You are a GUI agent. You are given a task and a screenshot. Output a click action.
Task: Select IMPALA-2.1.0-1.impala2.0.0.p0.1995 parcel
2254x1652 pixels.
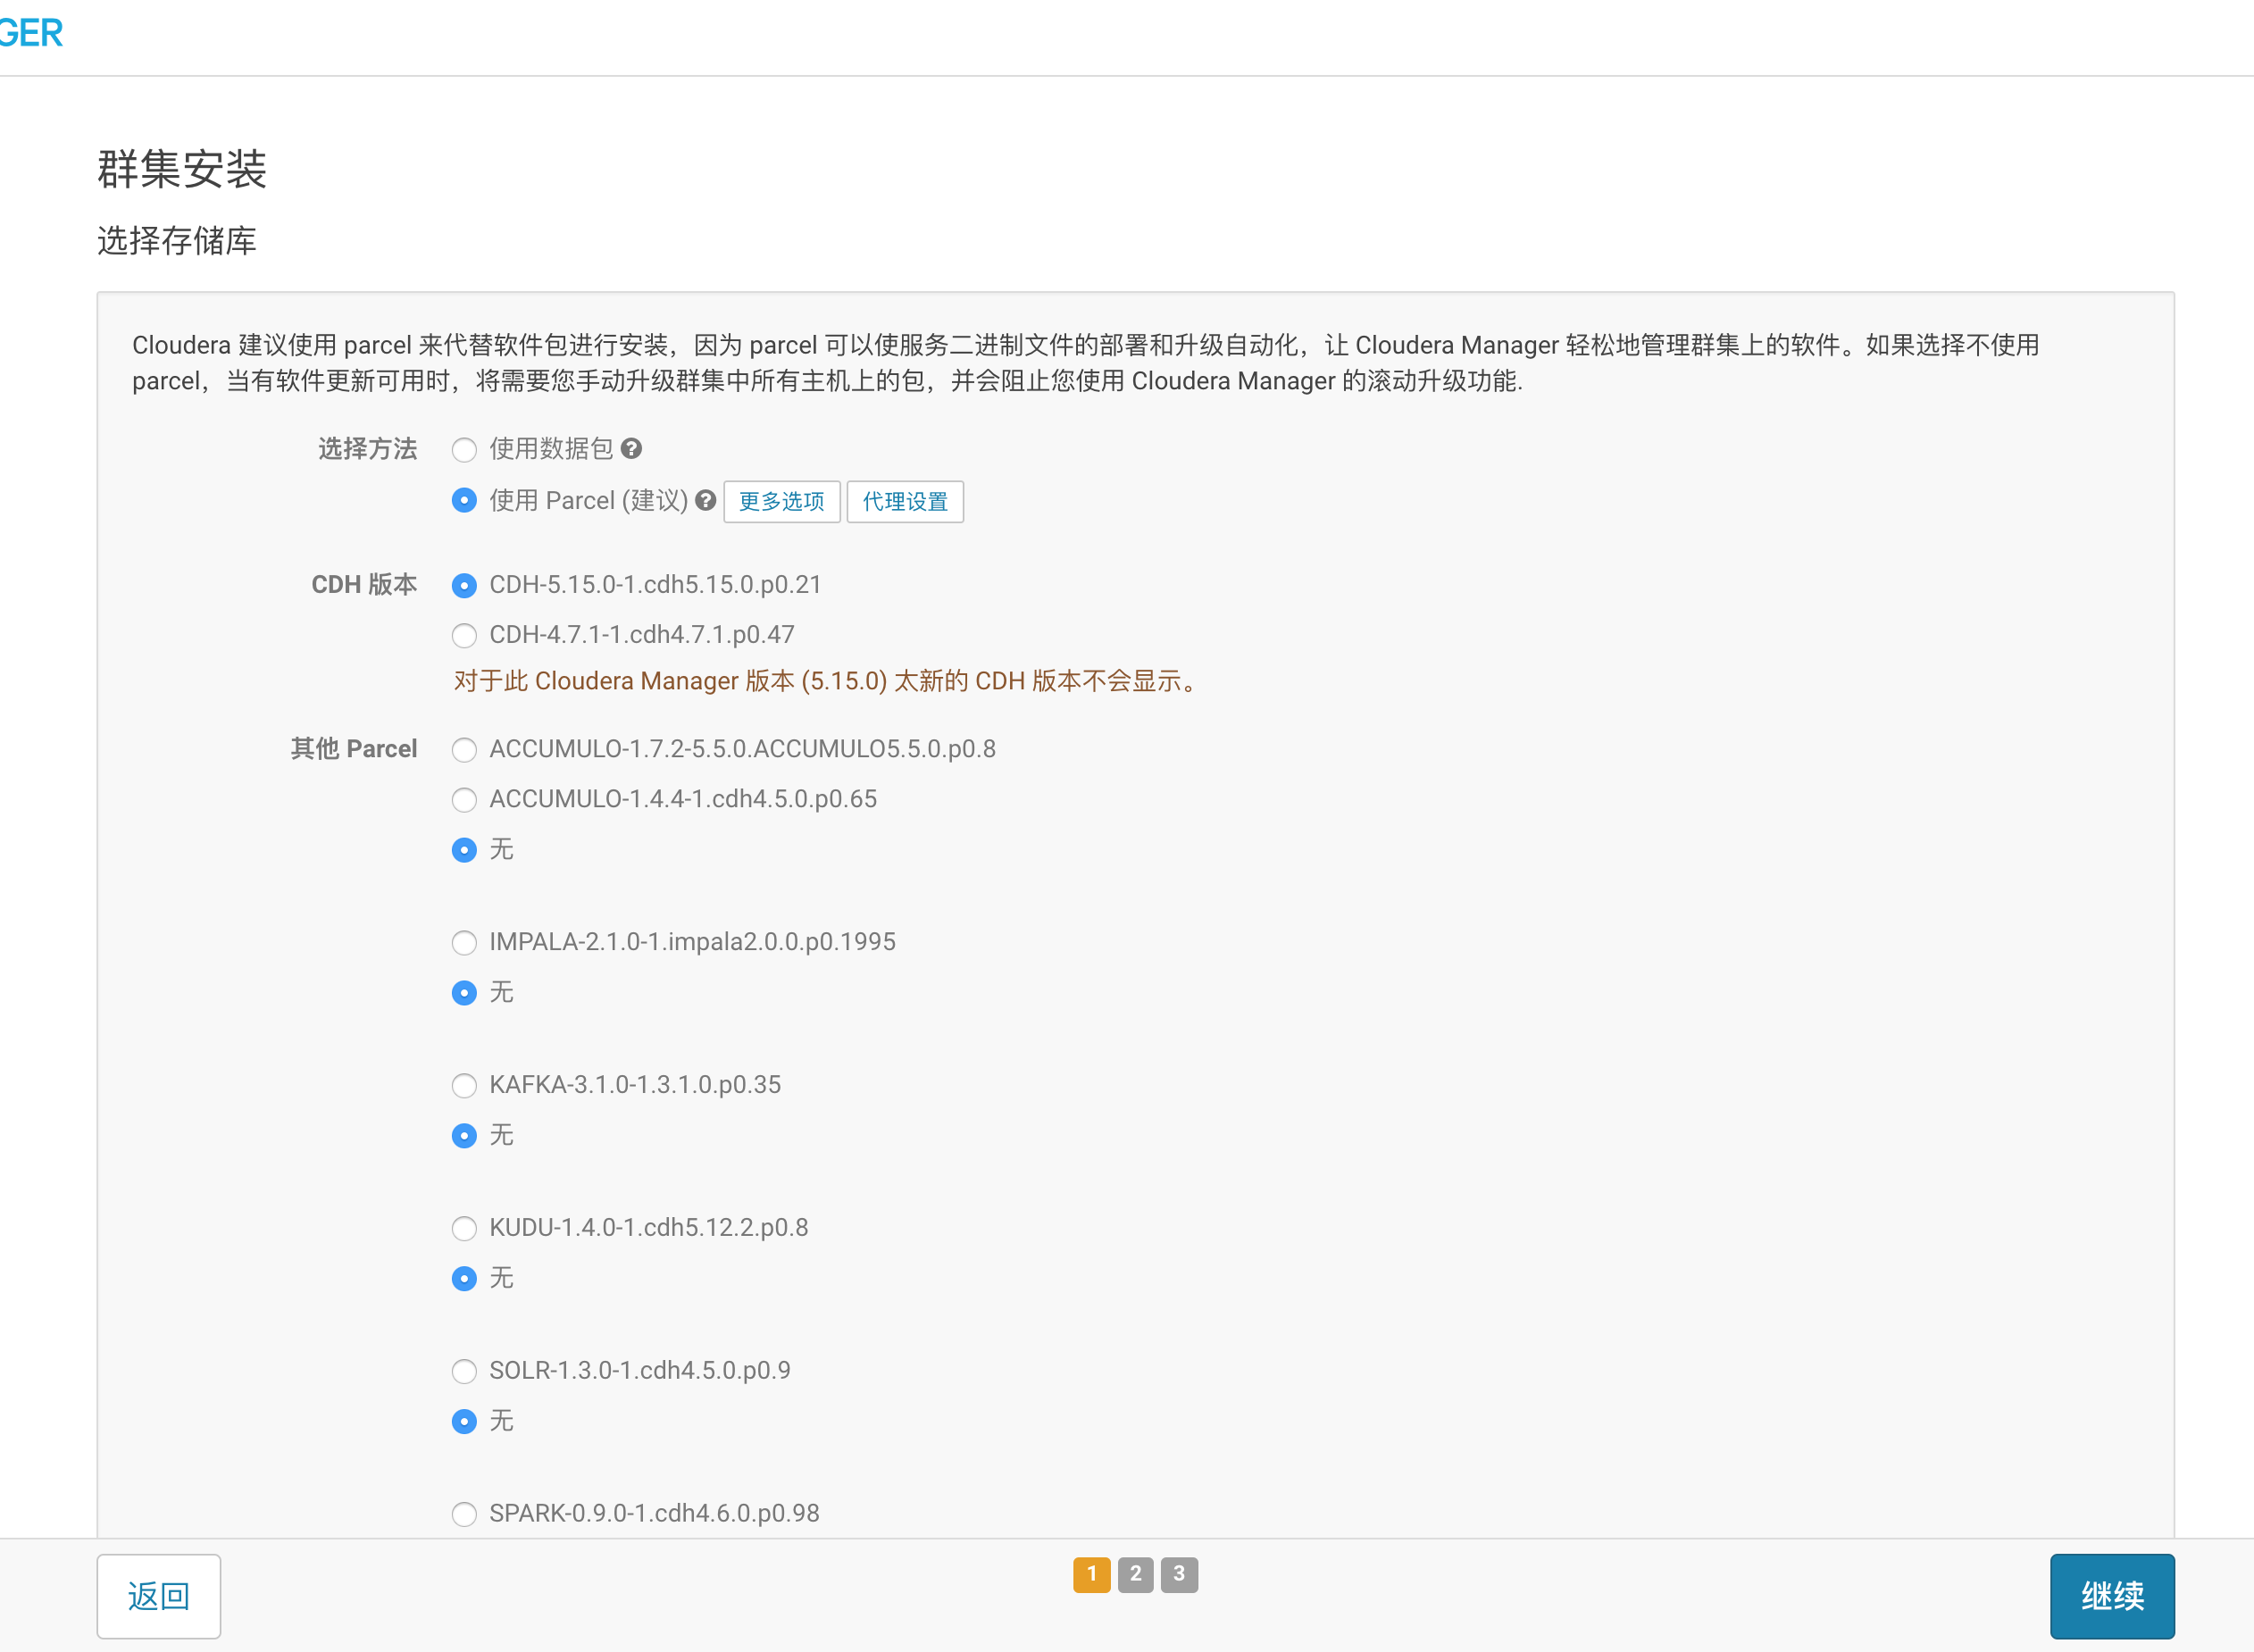[464, 942]
